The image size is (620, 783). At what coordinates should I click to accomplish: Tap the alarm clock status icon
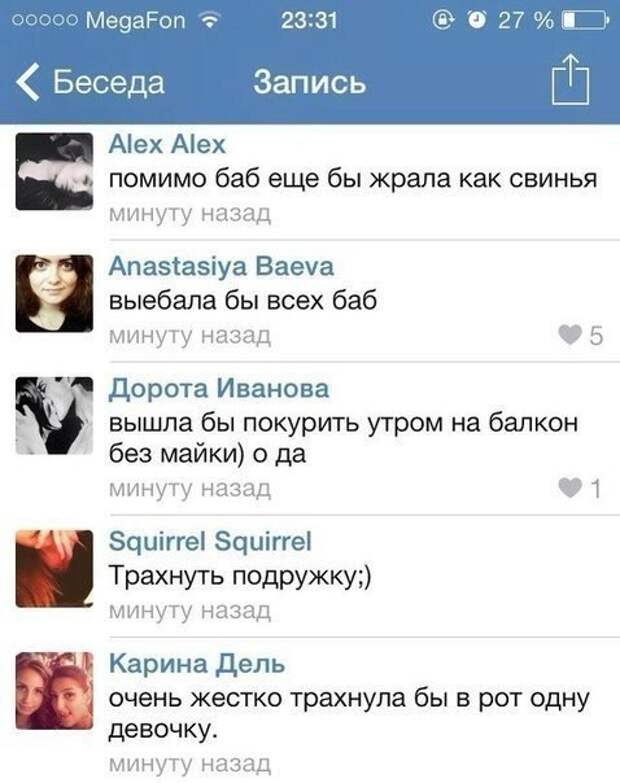[x=476, y=20]
